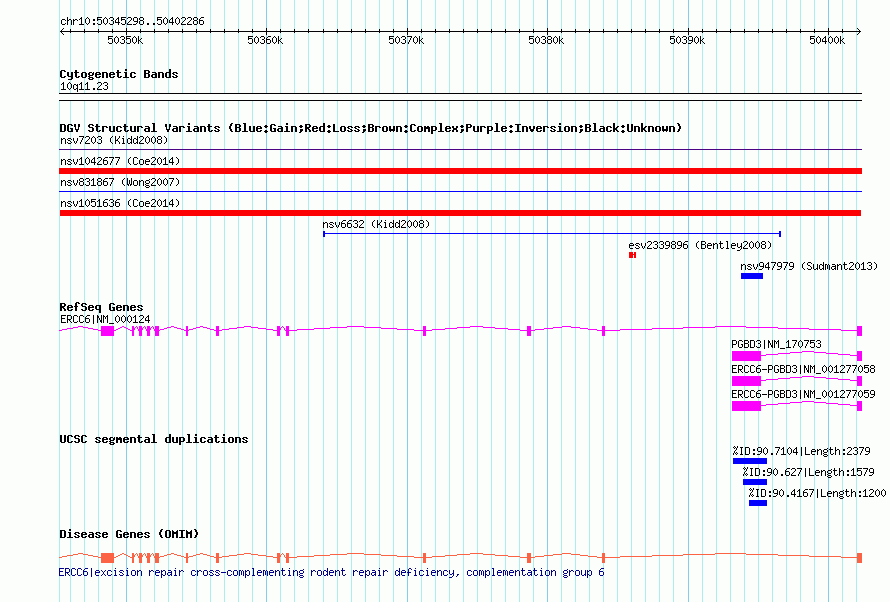Select the PGBD3|NM_170753 gene label
The image size is (890, 602).
click(x=776, y=344)
